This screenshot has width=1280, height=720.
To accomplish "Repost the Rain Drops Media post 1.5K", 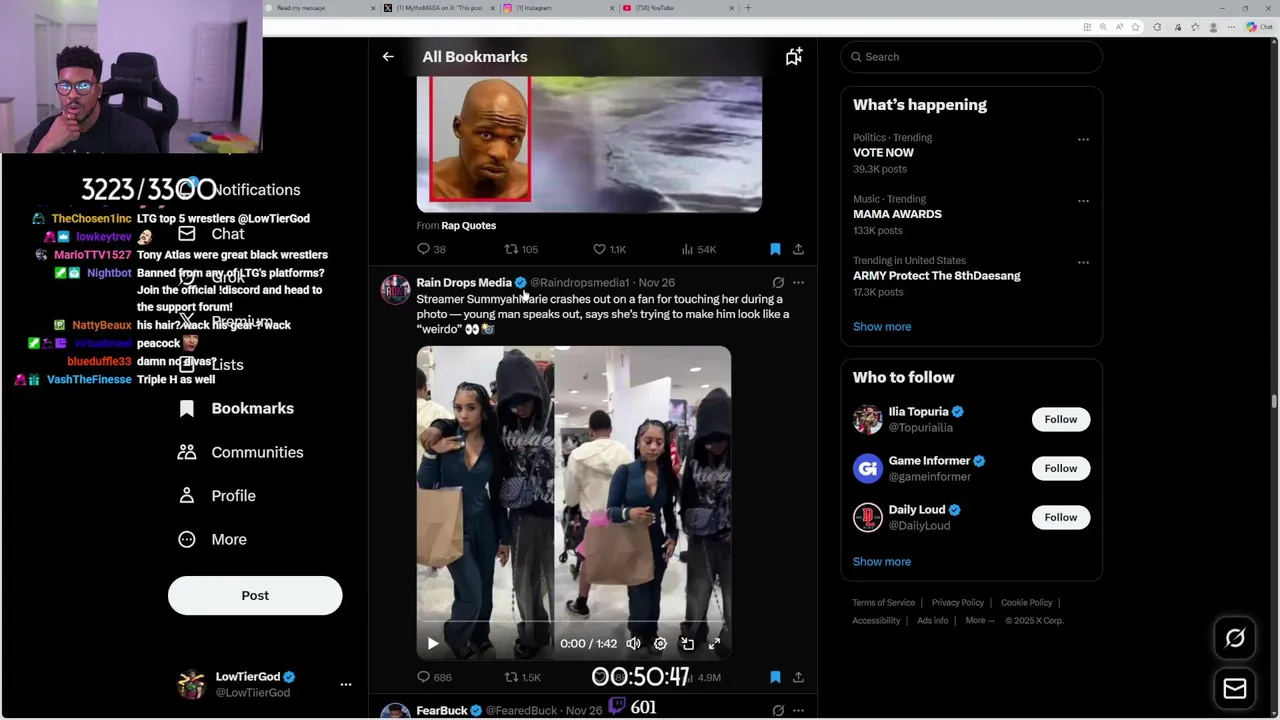I will (x=522, y=677).
